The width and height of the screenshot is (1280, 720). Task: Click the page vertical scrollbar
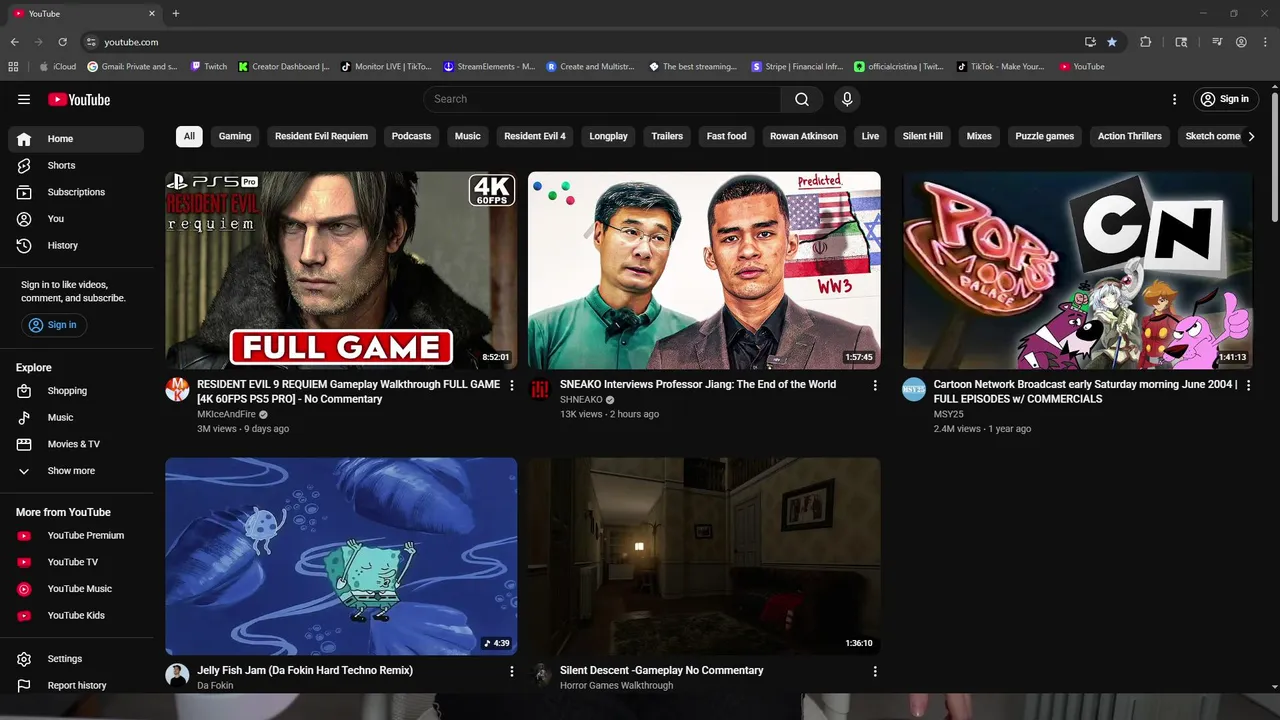click(1274, 157)
